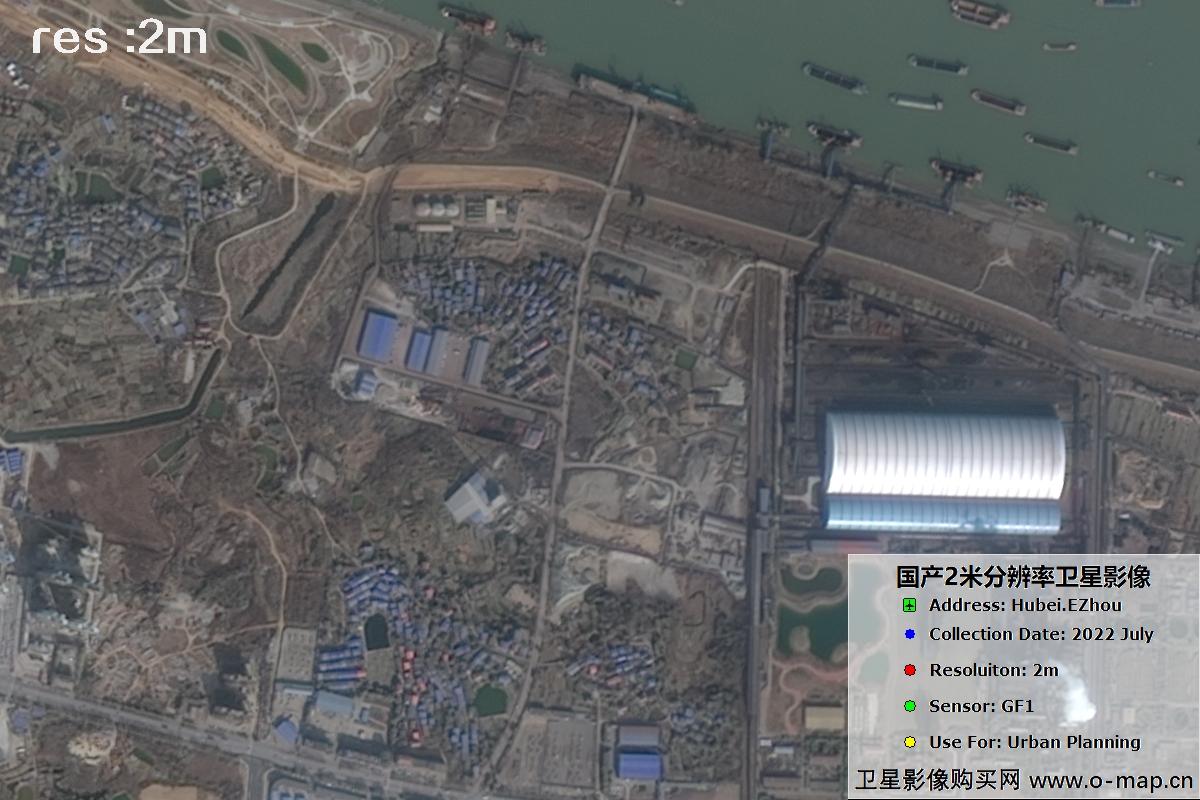
Task: Click the large white arched-roof building
Action: (943, 468)
